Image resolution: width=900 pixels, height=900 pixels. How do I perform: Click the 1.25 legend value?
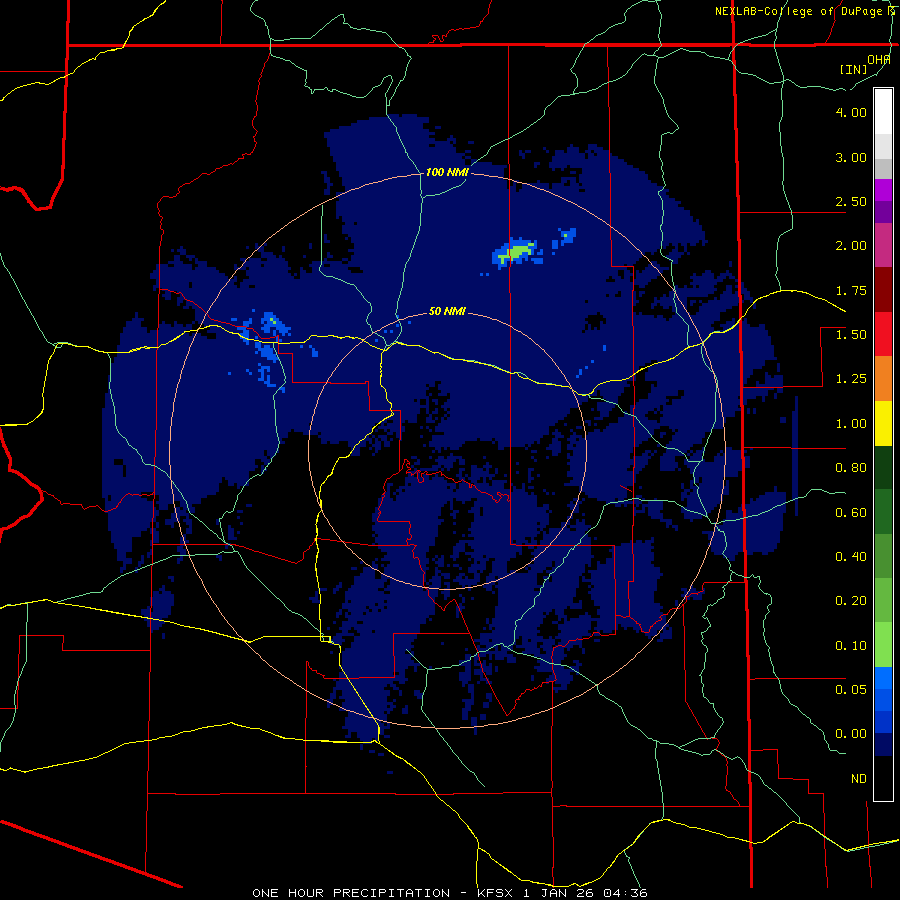pos(851,379)
